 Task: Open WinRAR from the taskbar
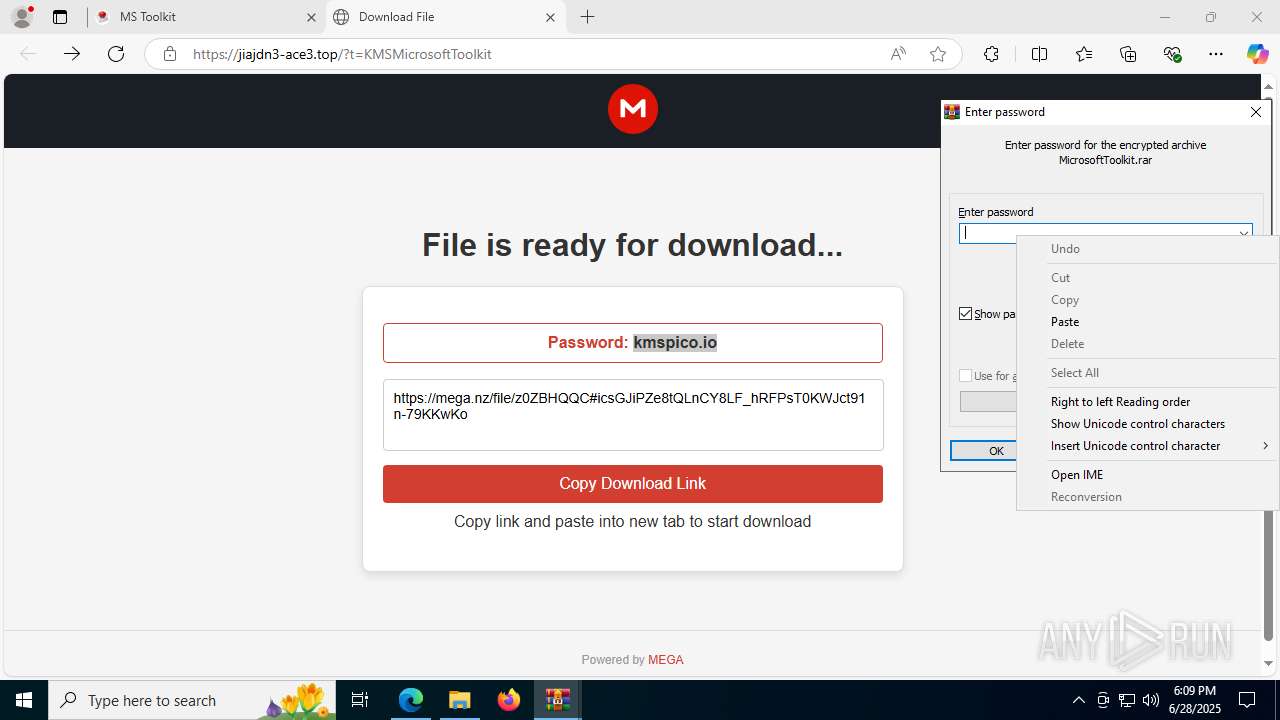click(x=557, y=700)
